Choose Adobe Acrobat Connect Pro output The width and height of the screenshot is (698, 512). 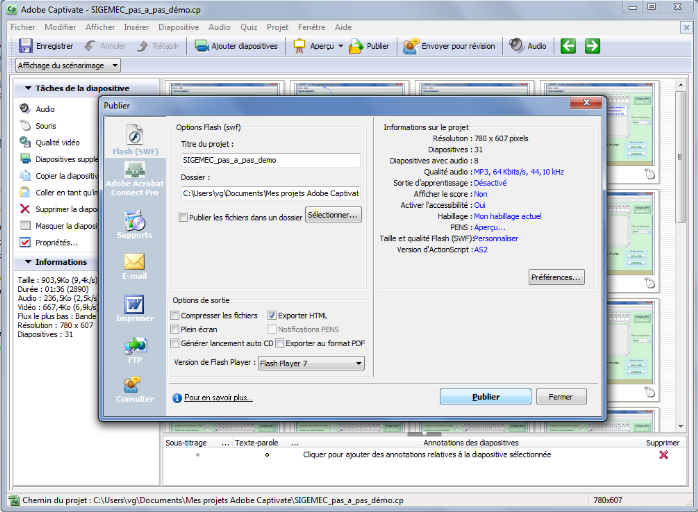click(135, 178)
